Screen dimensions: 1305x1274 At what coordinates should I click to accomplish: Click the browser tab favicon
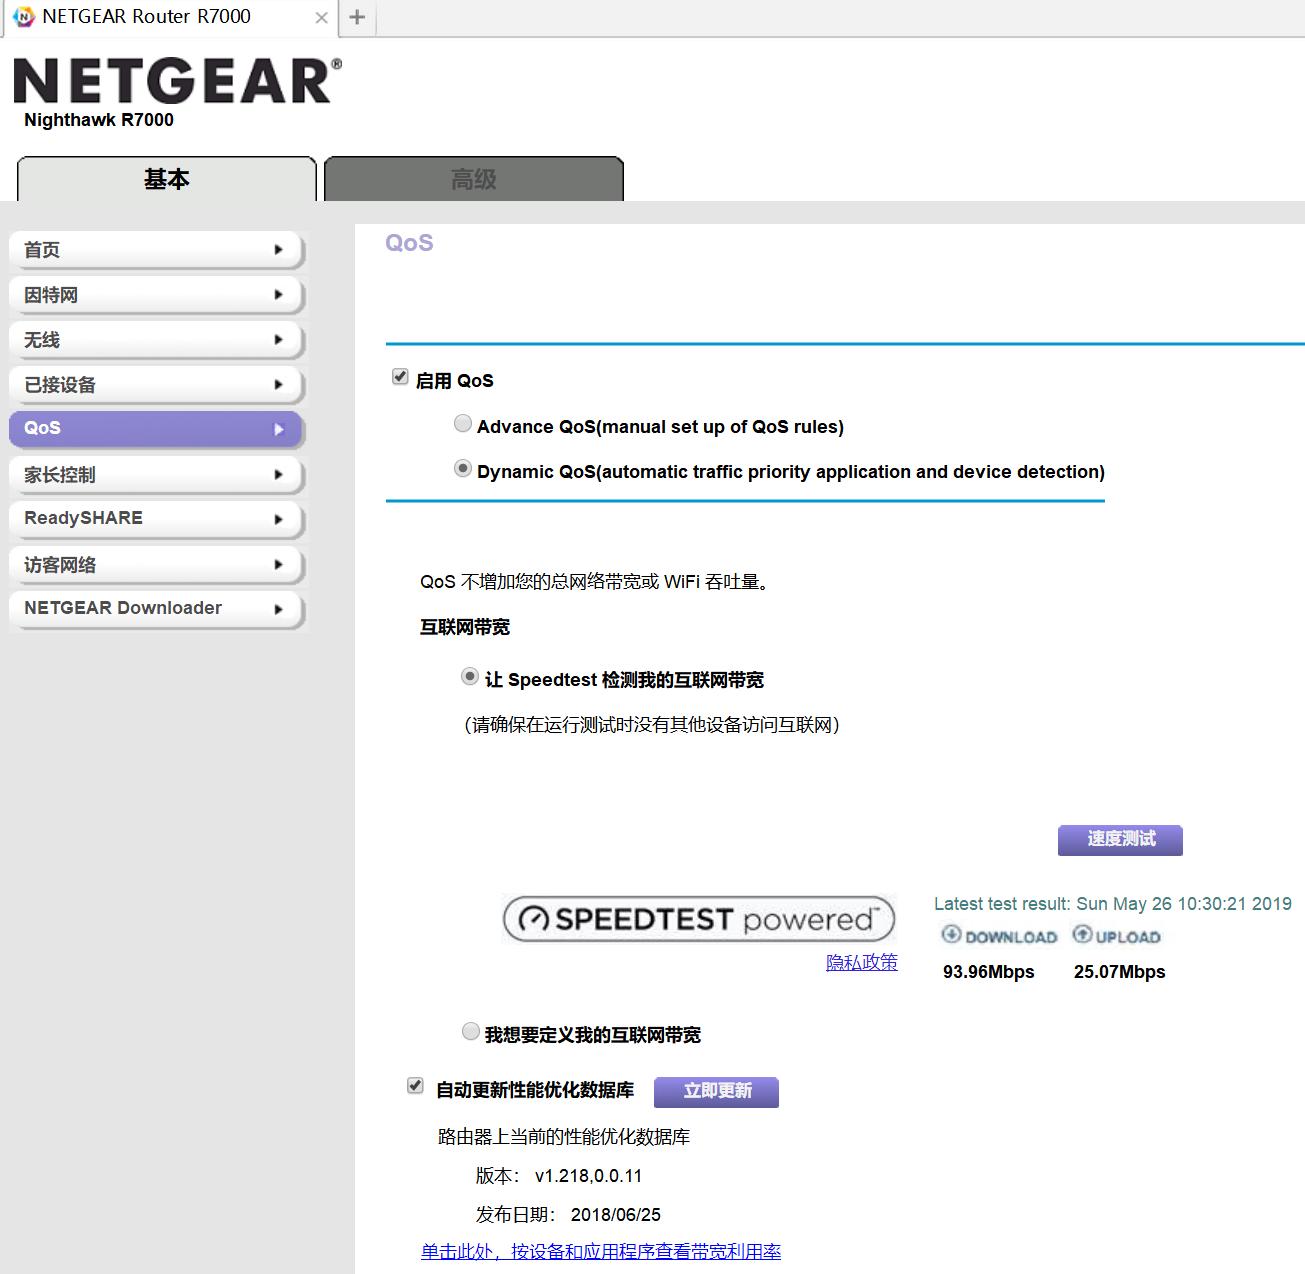24,17
